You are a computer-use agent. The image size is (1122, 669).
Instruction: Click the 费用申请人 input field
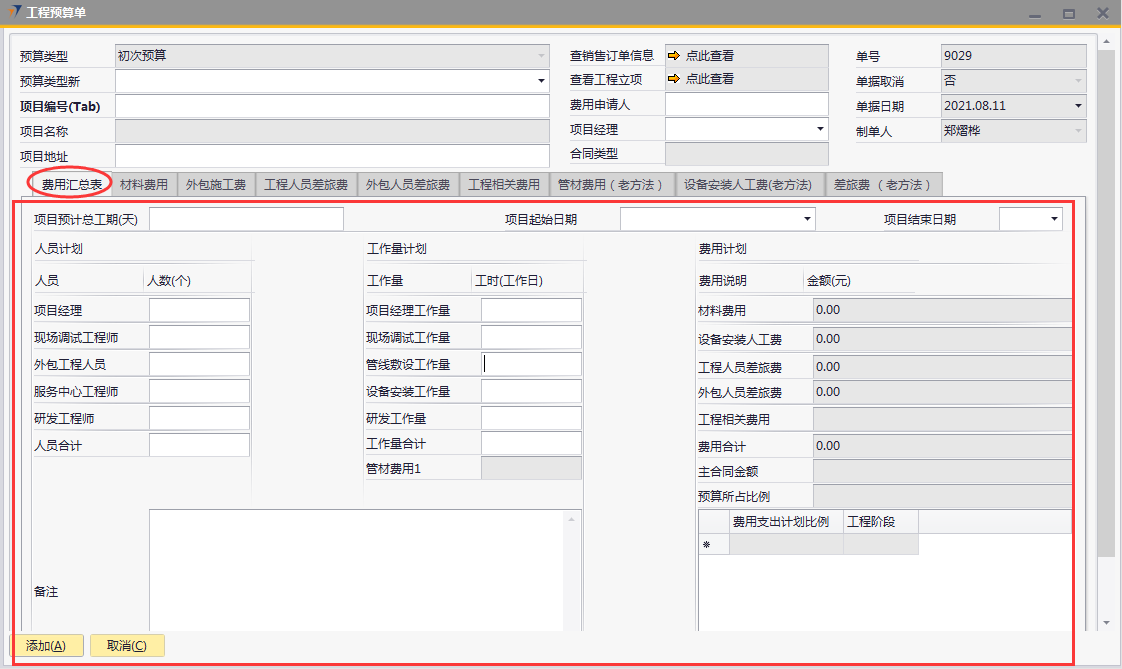[x=746, y=104]
